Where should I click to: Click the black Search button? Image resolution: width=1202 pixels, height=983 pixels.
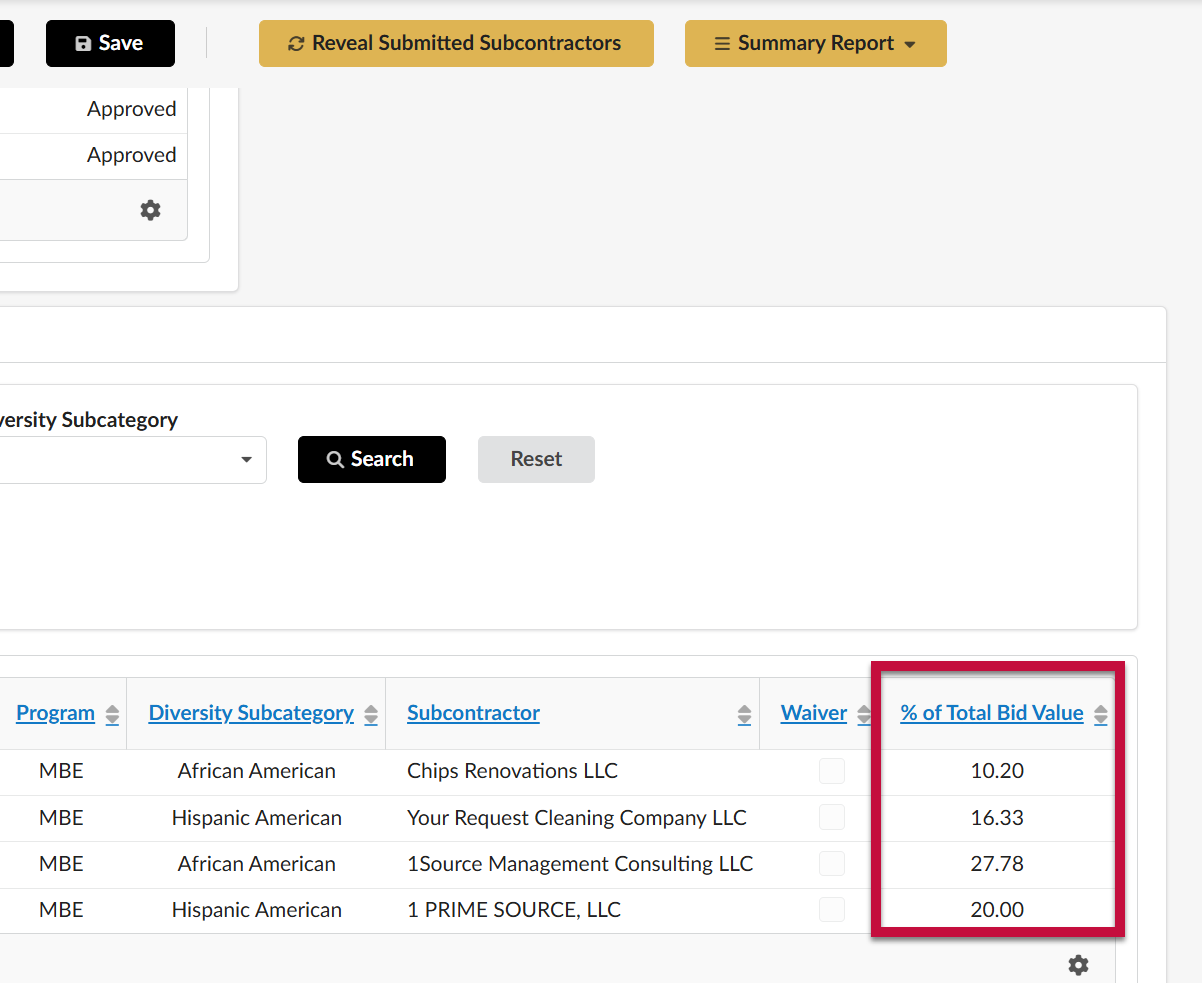coord(372,459)
